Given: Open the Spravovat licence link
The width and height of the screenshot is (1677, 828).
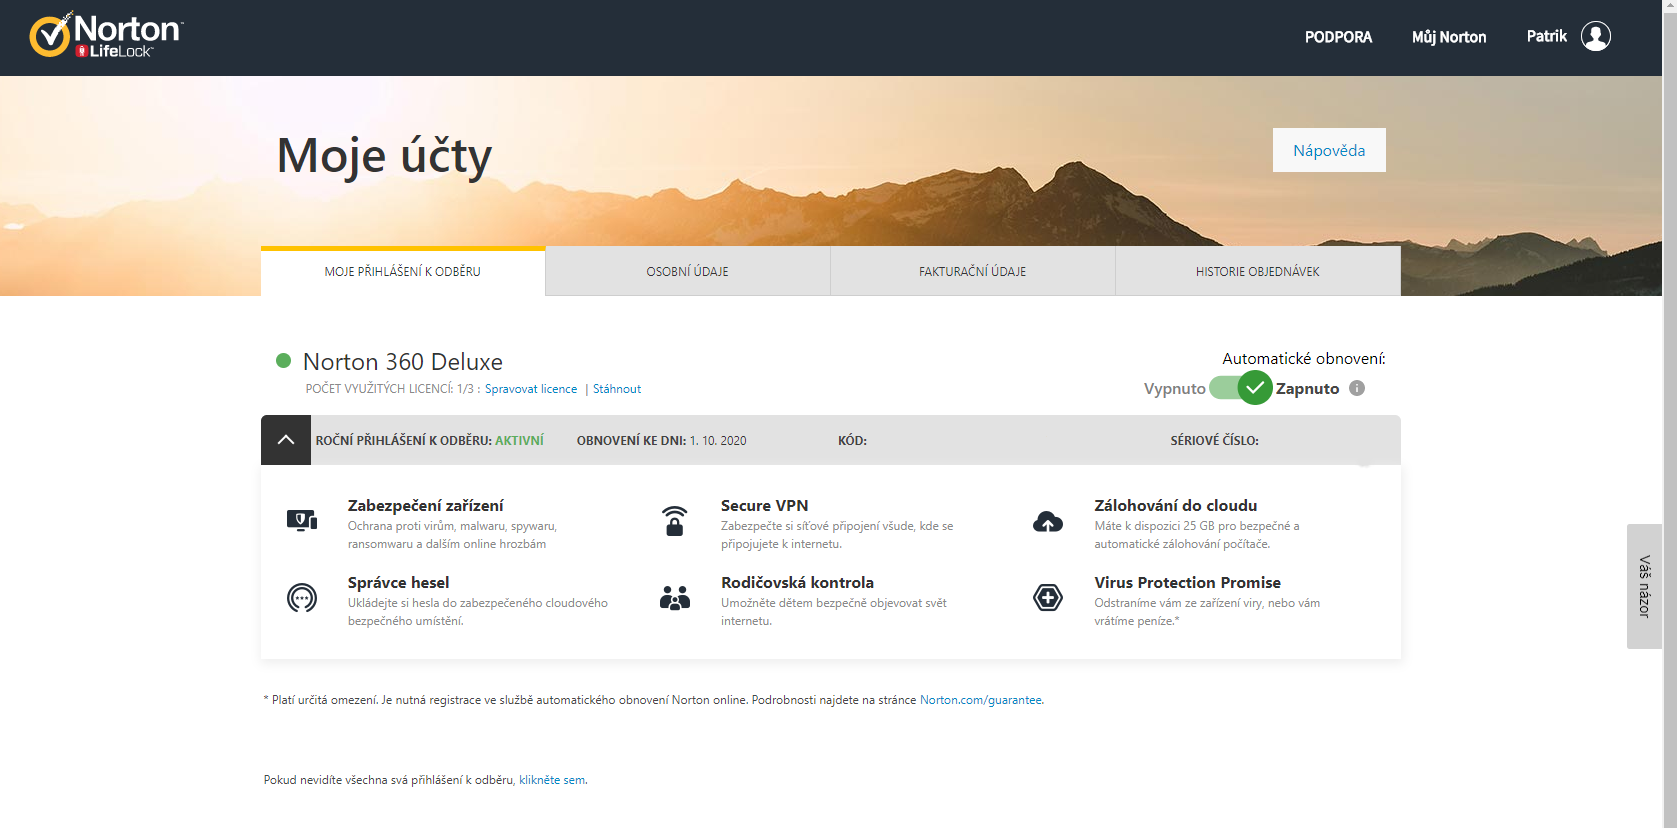Looking at the screenshot, I should click(x=531, y=389).
